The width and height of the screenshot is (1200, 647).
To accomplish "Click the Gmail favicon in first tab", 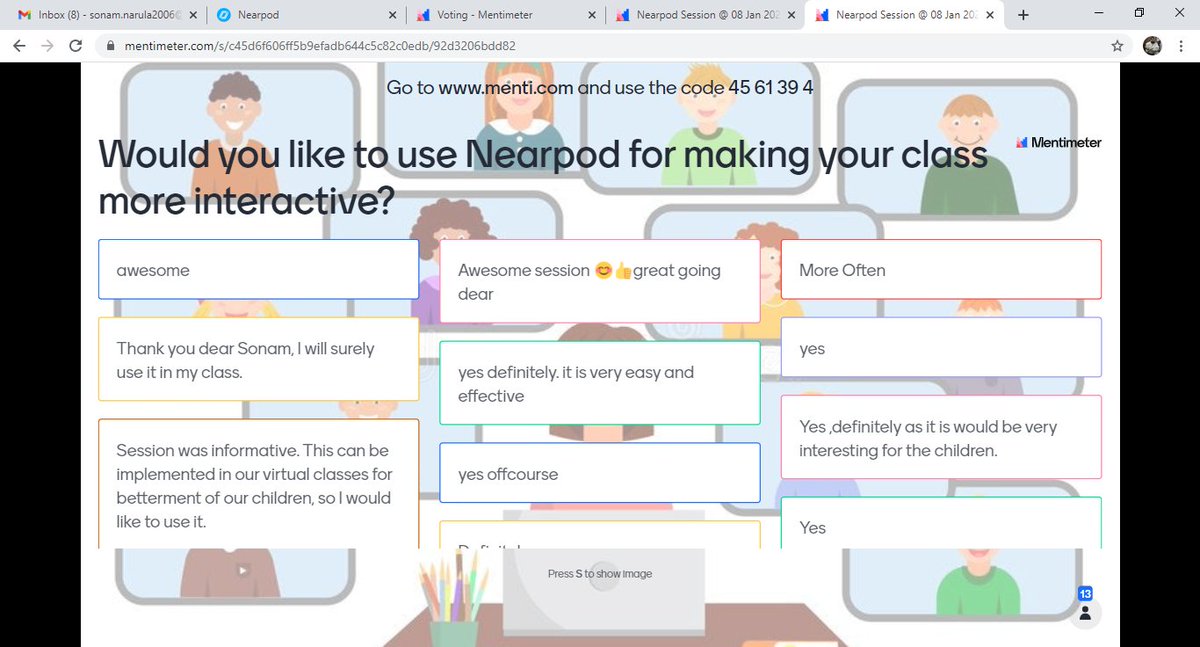I will (25, 15).
